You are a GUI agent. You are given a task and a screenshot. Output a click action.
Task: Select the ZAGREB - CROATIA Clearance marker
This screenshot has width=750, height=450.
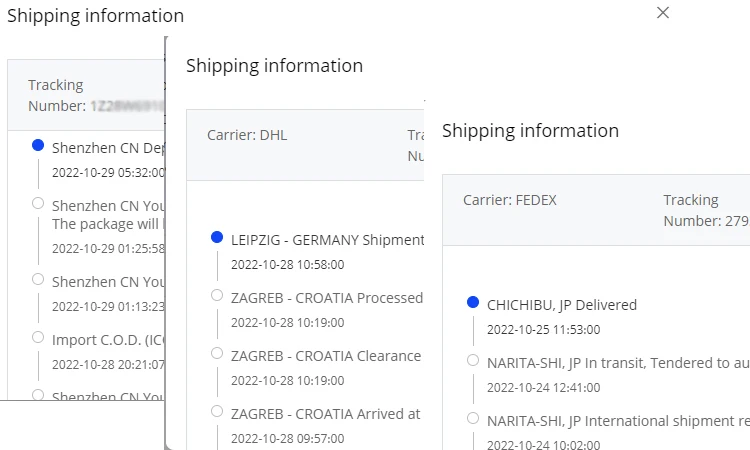pyautogui.click(x=217, y=353)
